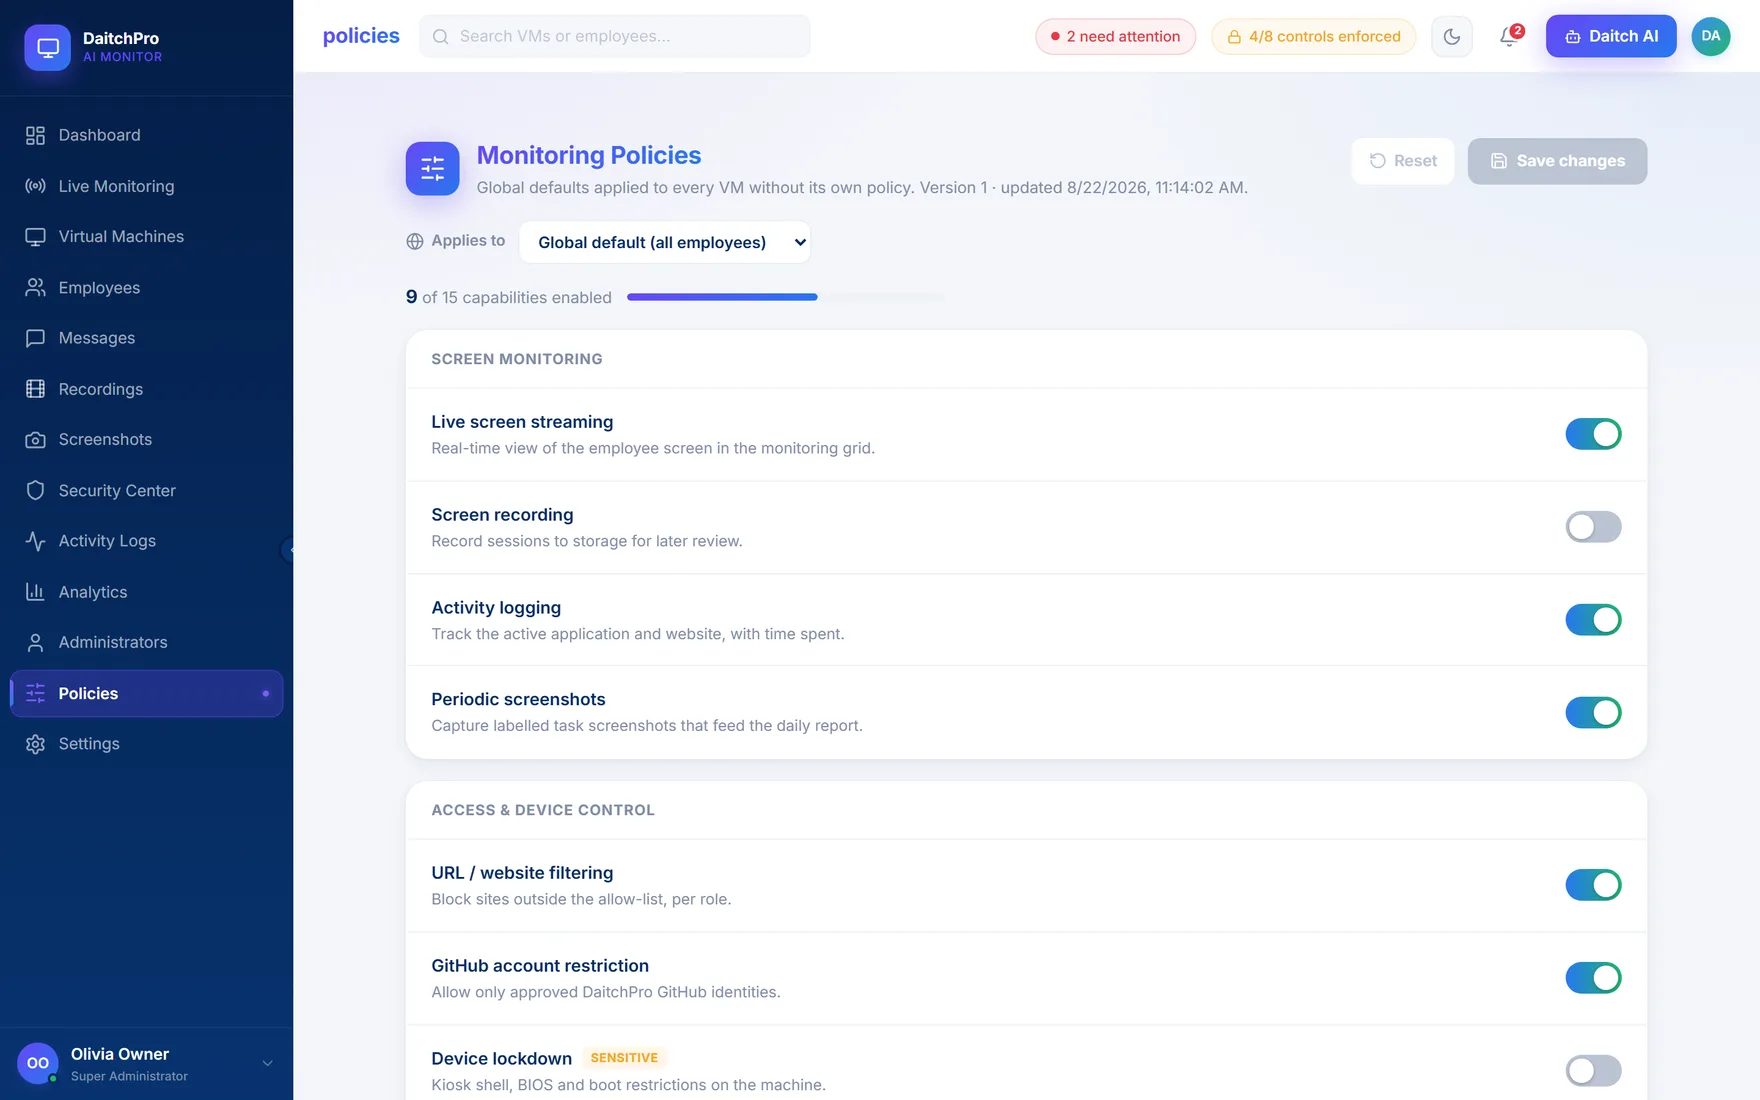Click the 2 need attention badge

point(1115,37)
